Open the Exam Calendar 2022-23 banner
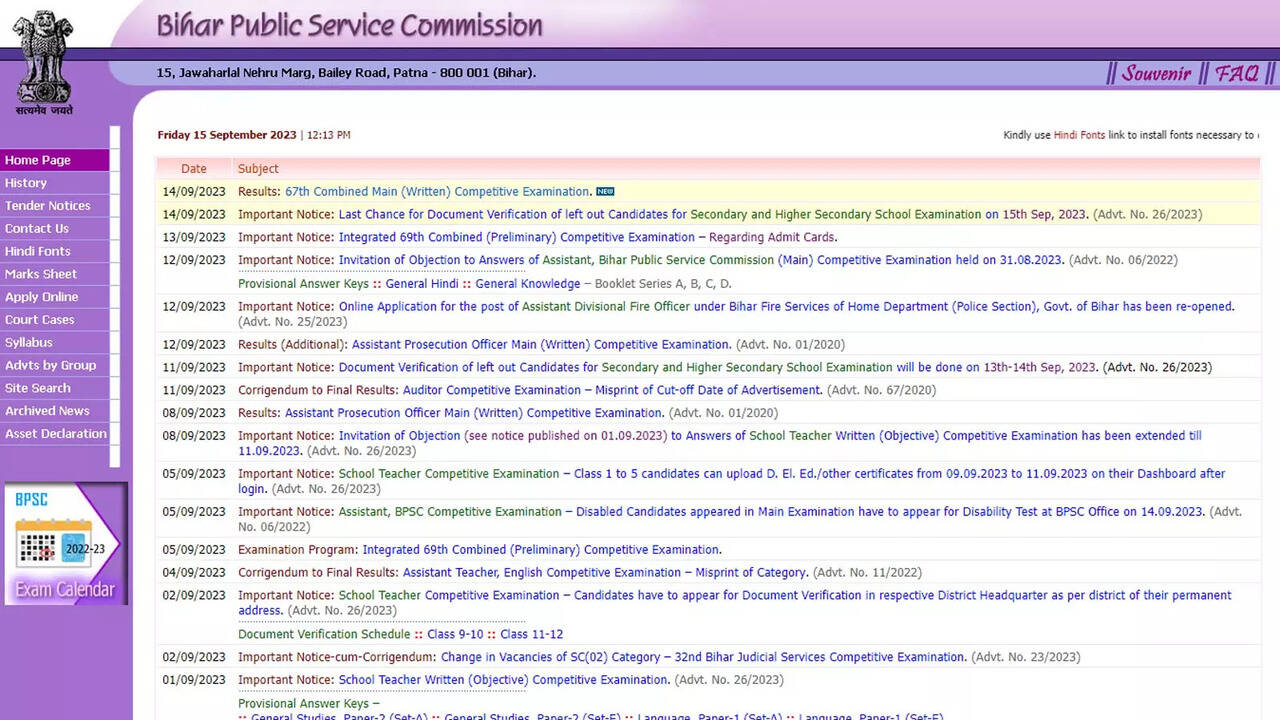The image size is (1280, 720). click(66, 544)
